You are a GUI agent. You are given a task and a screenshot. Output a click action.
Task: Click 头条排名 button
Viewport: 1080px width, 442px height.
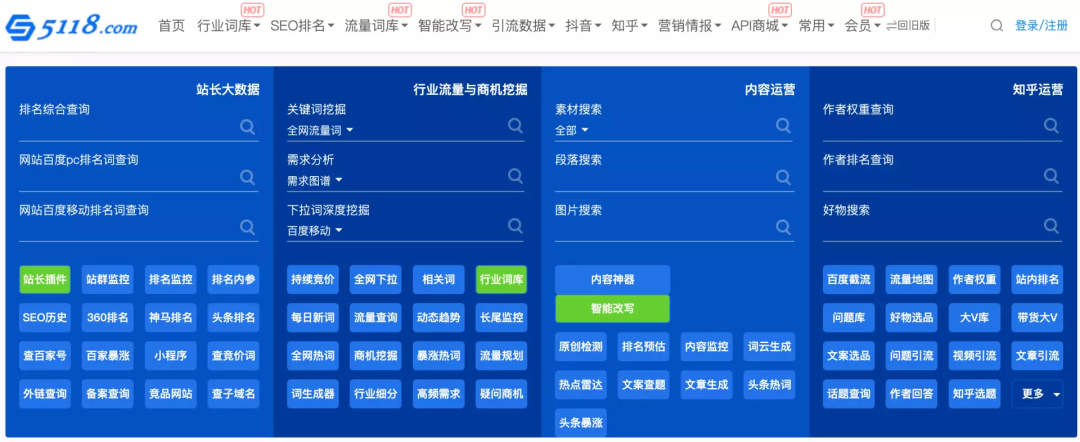click(x=233, y=317)
